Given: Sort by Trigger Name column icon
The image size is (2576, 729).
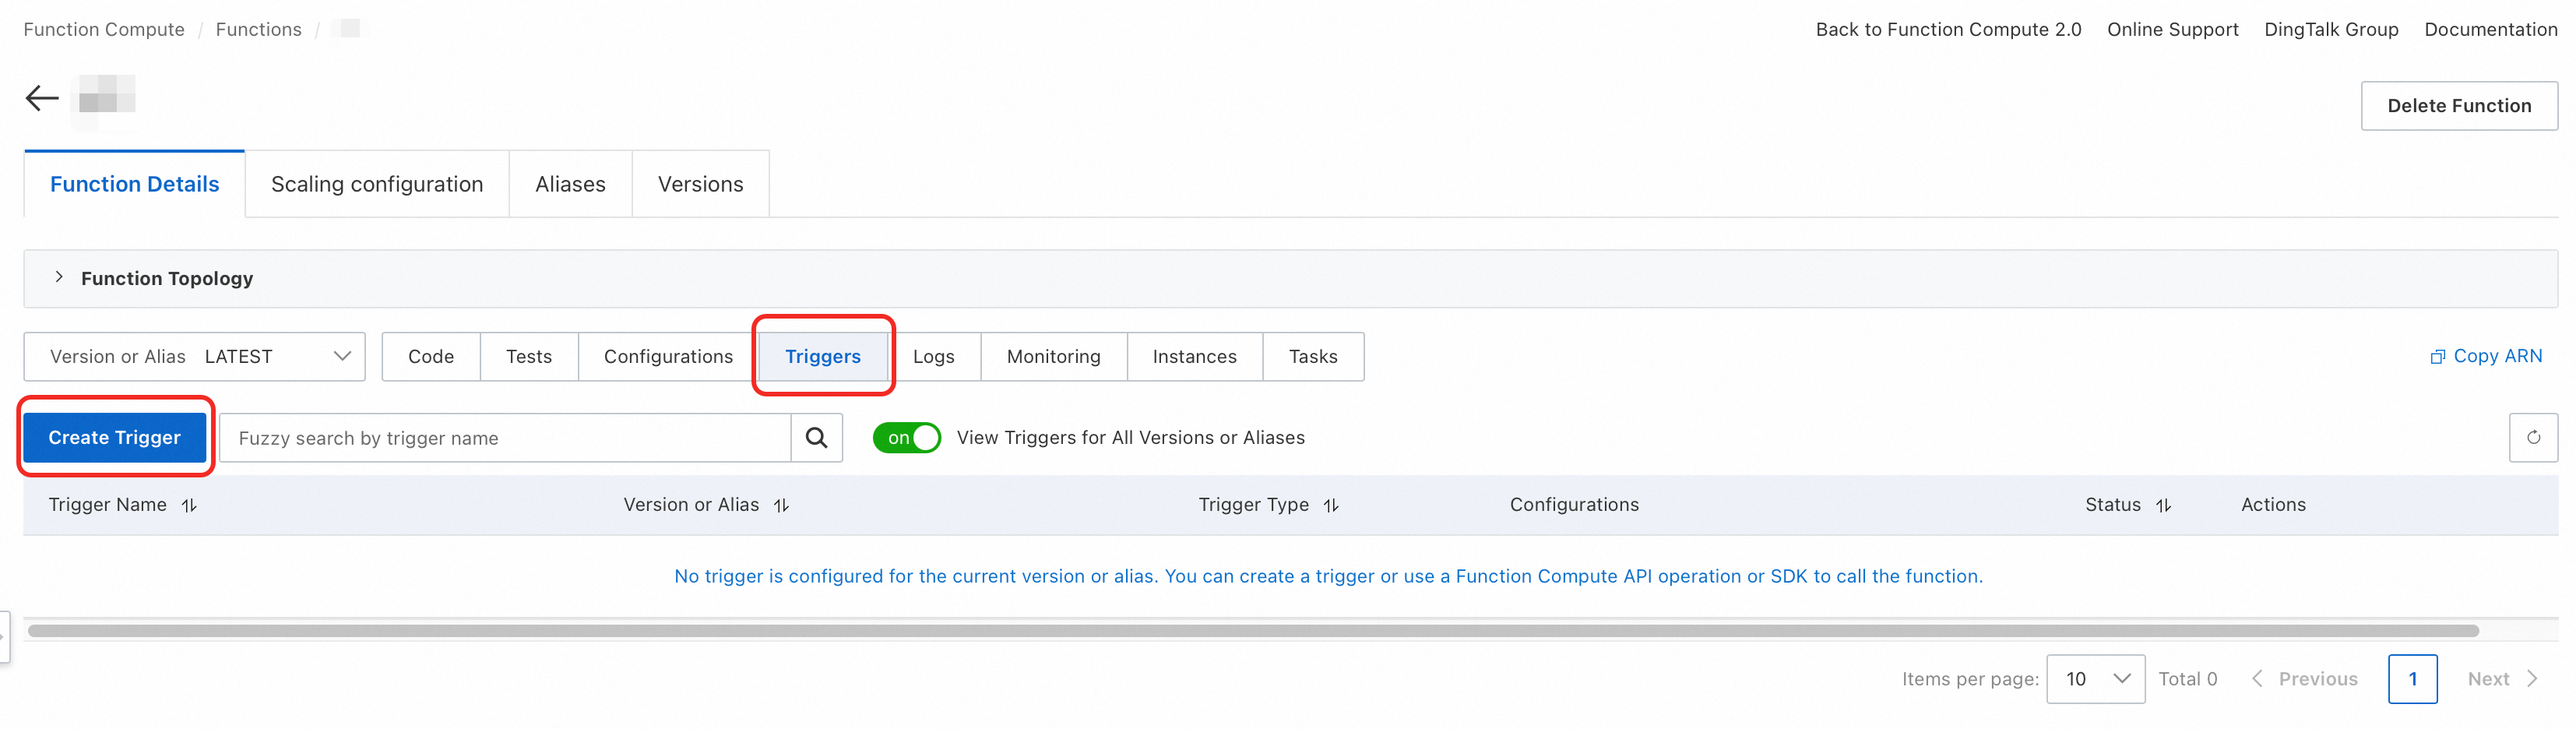Looking at the screenshot, I should click(x=189, y=506).
